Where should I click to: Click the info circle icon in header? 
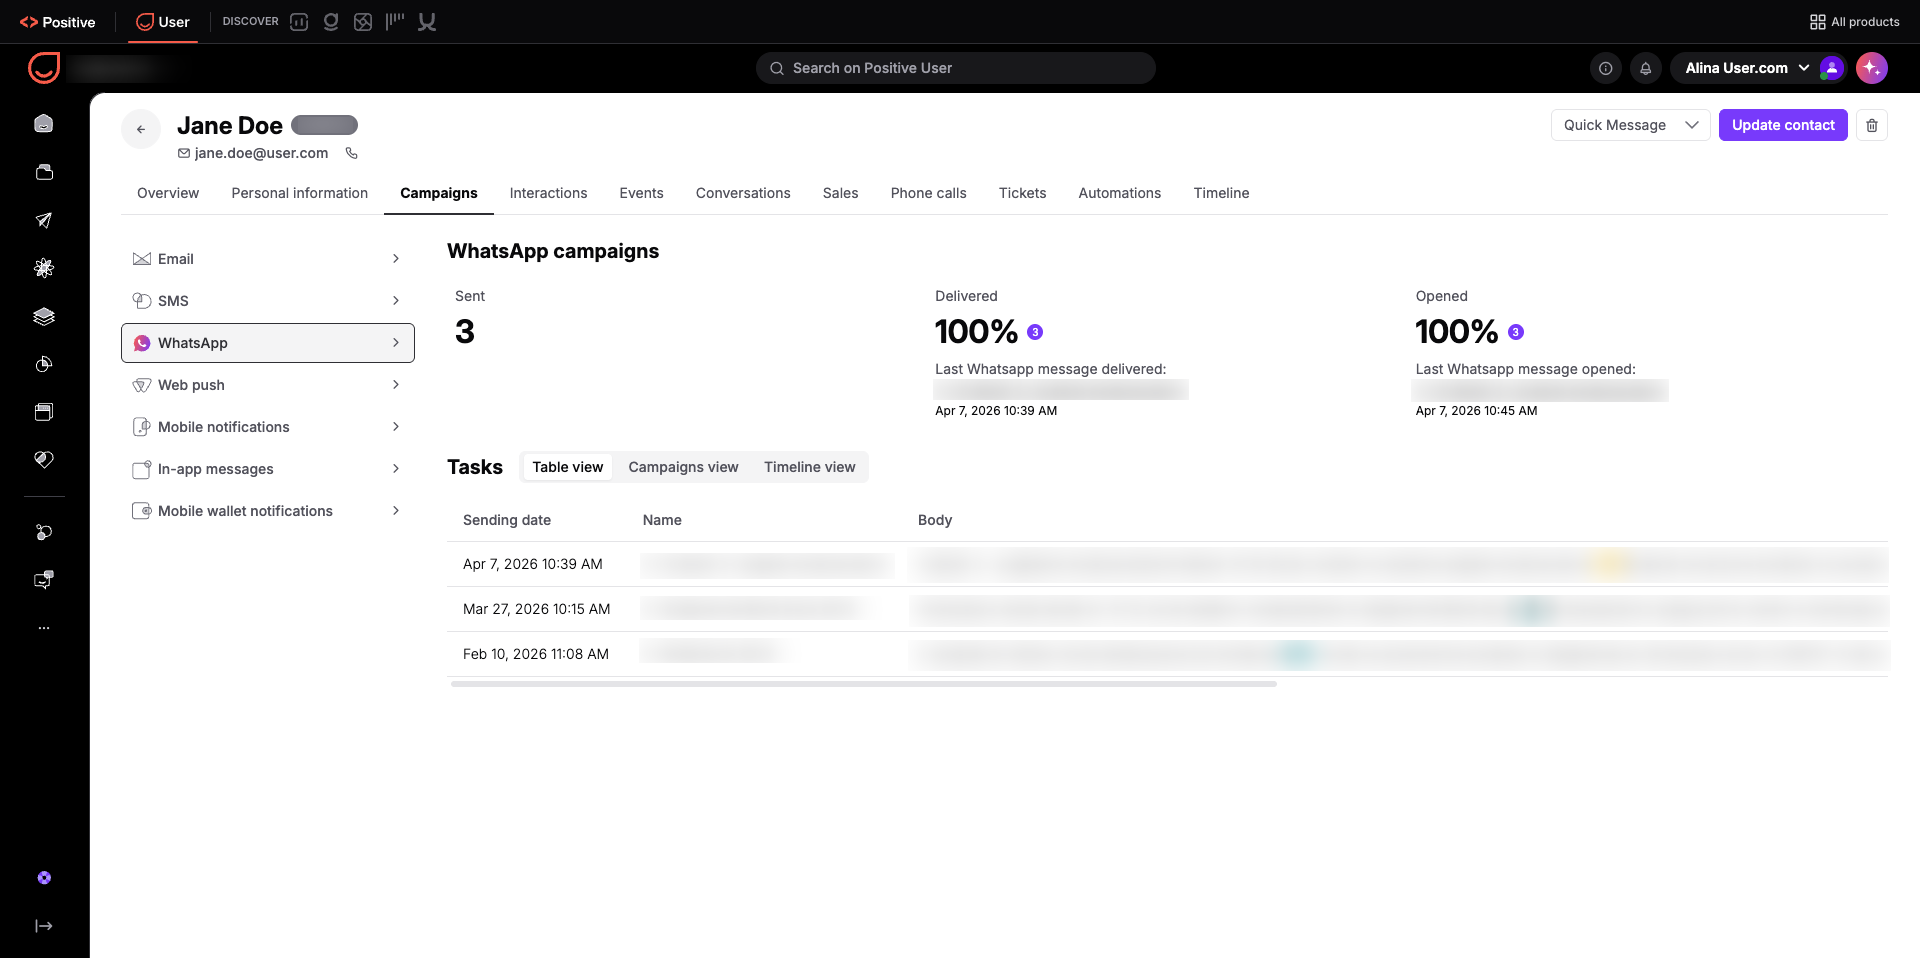click(x=1605, y=68)
